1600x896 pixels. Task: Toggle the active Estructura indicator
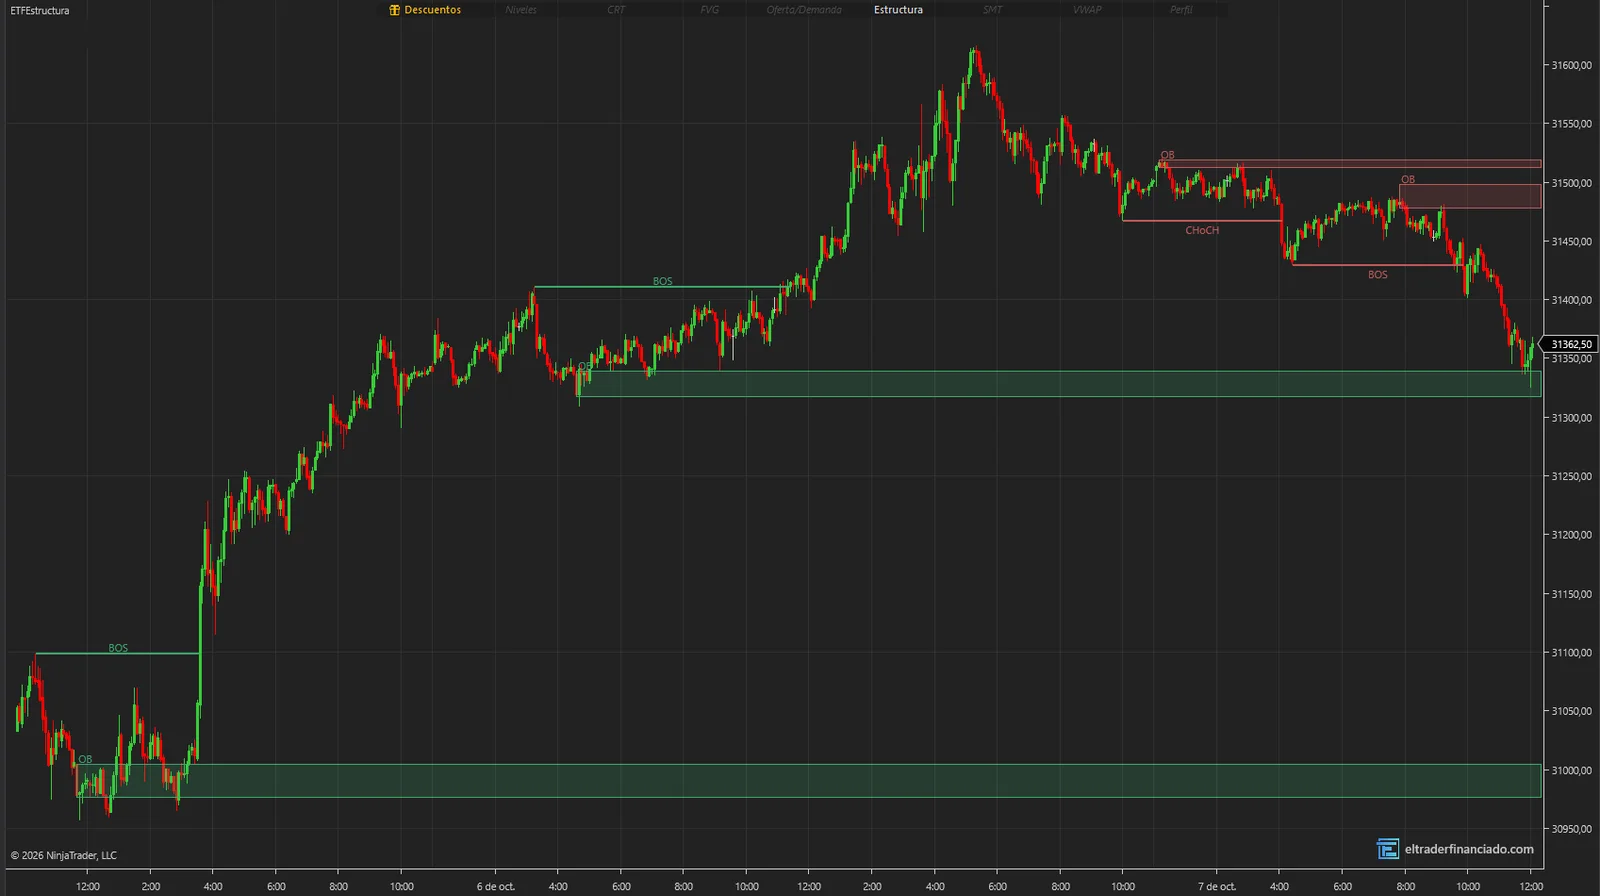coord(898,10)
